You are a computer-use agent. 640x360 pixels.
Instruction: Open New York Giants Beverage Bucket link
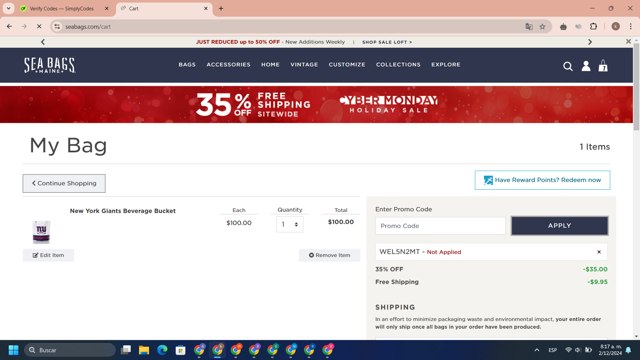pos(122,211)
